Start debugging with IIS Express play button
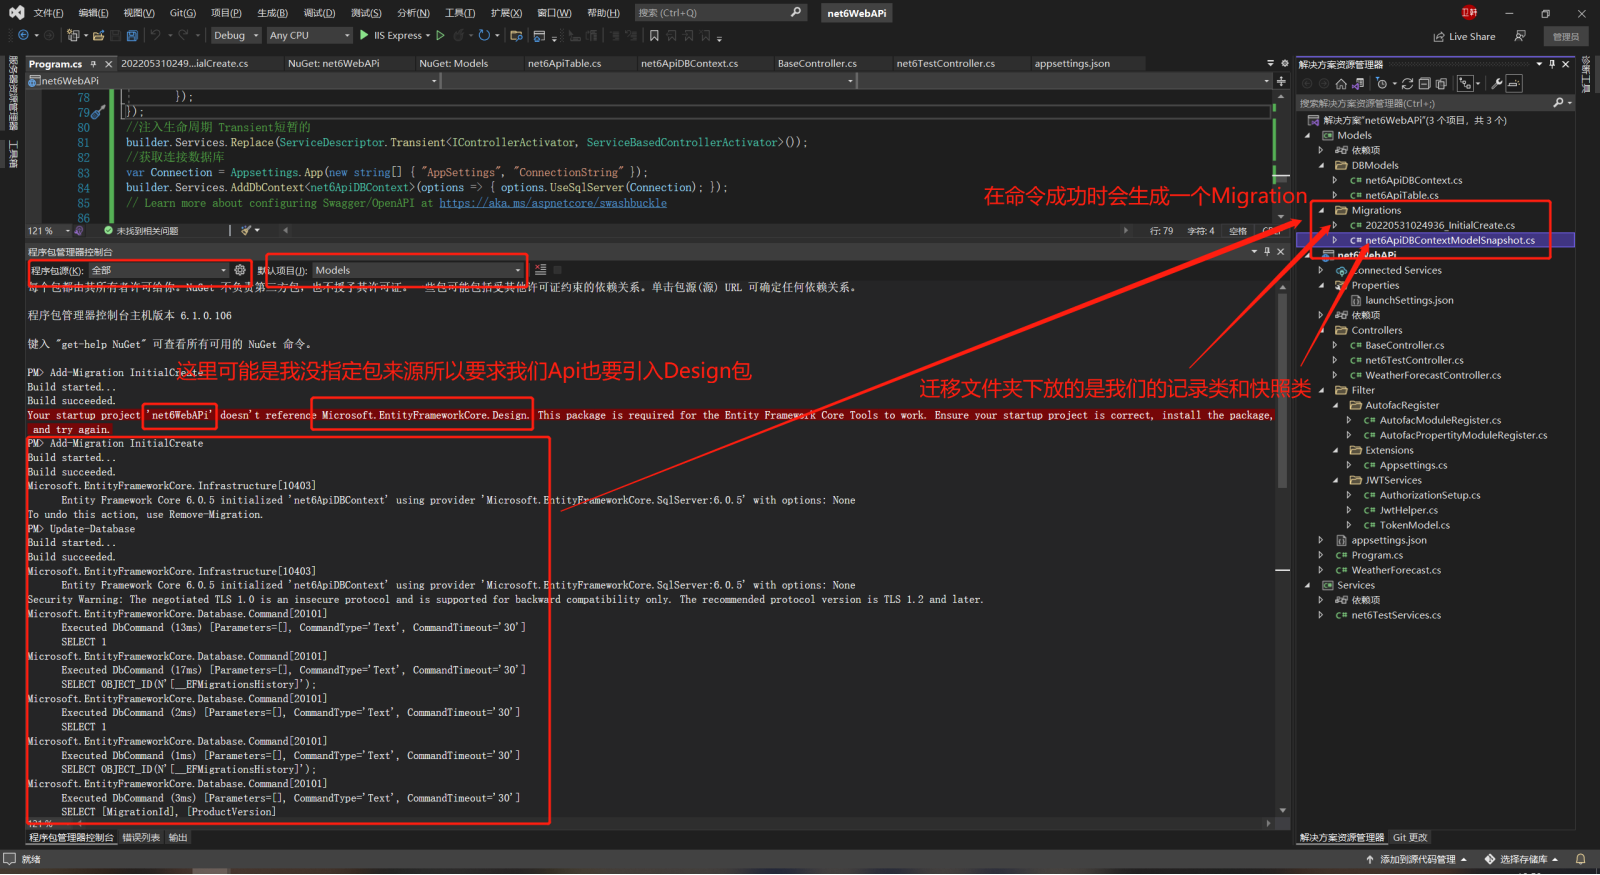The image size is (1600, 875). coord(364,35)
